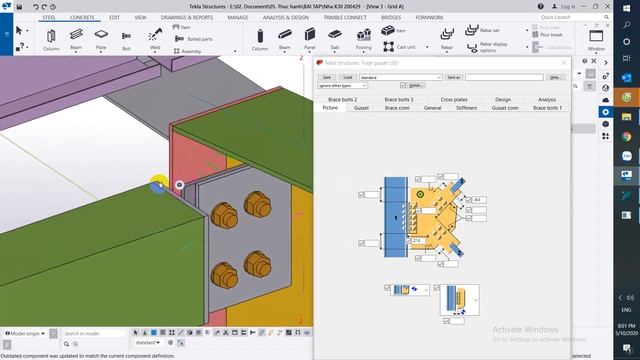
Task: Expand the Rebar set dropdown arrow
Action: [527, 30]
